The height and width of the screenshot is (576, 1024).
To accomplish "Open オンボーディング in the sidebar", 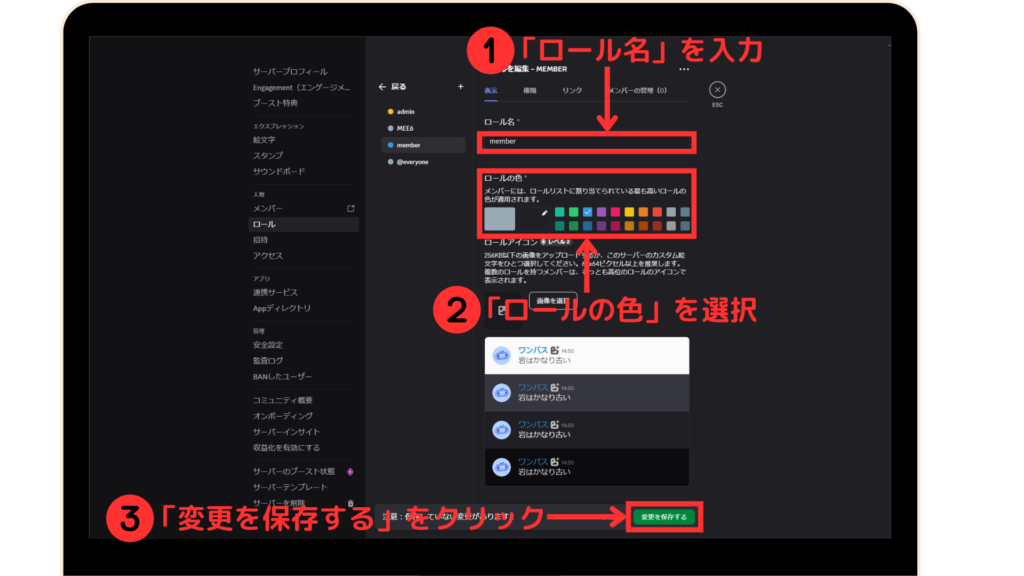I will tap(283, 416).
